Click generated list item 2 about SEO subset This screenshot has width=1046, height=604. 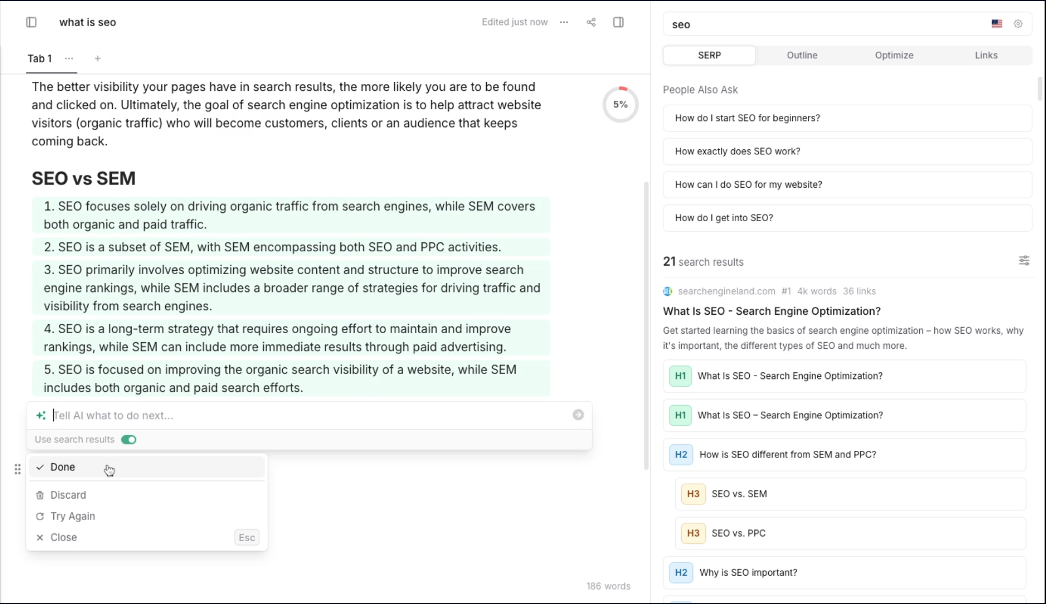[291, 247]
